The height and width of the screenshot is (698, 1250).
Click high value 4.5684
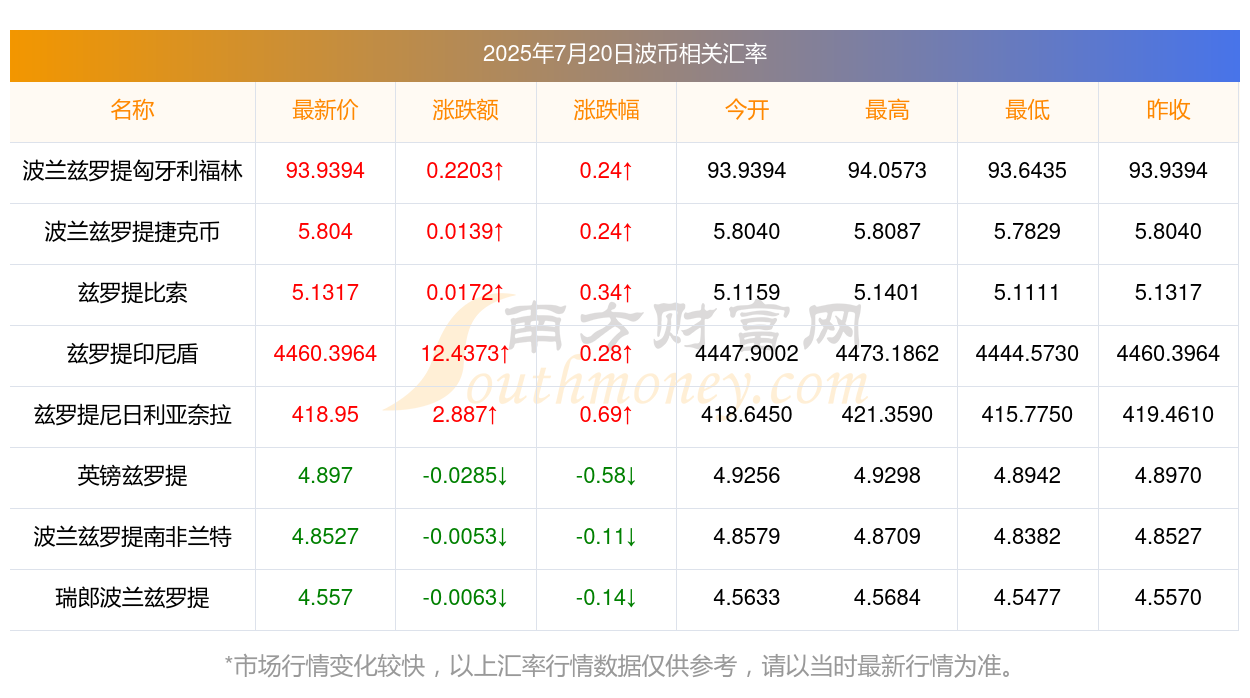coord(887,598)
